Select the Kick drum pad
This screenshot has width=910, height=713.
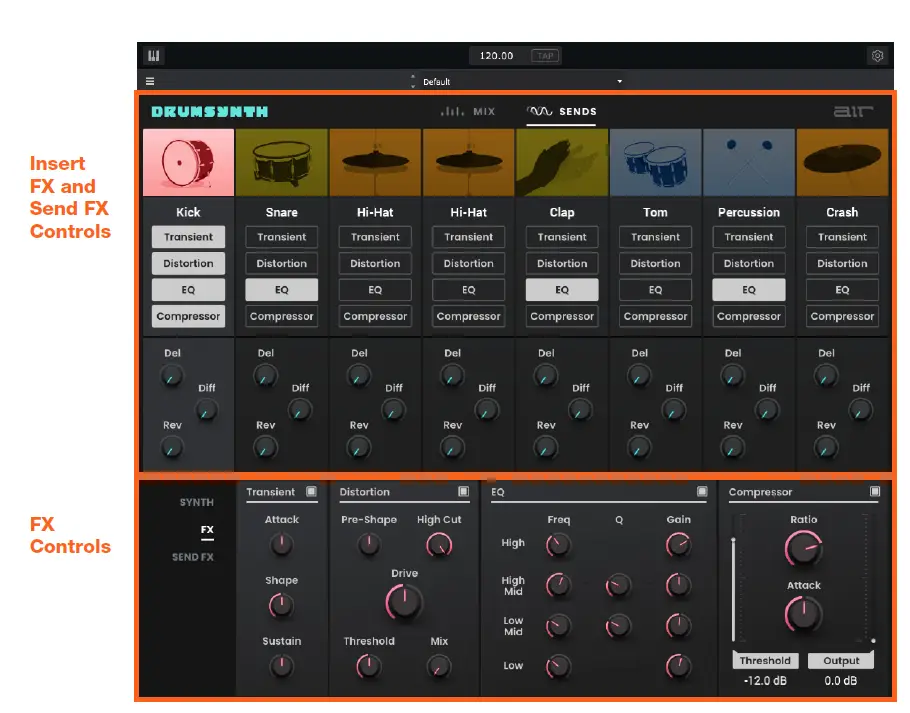[188, 161]
